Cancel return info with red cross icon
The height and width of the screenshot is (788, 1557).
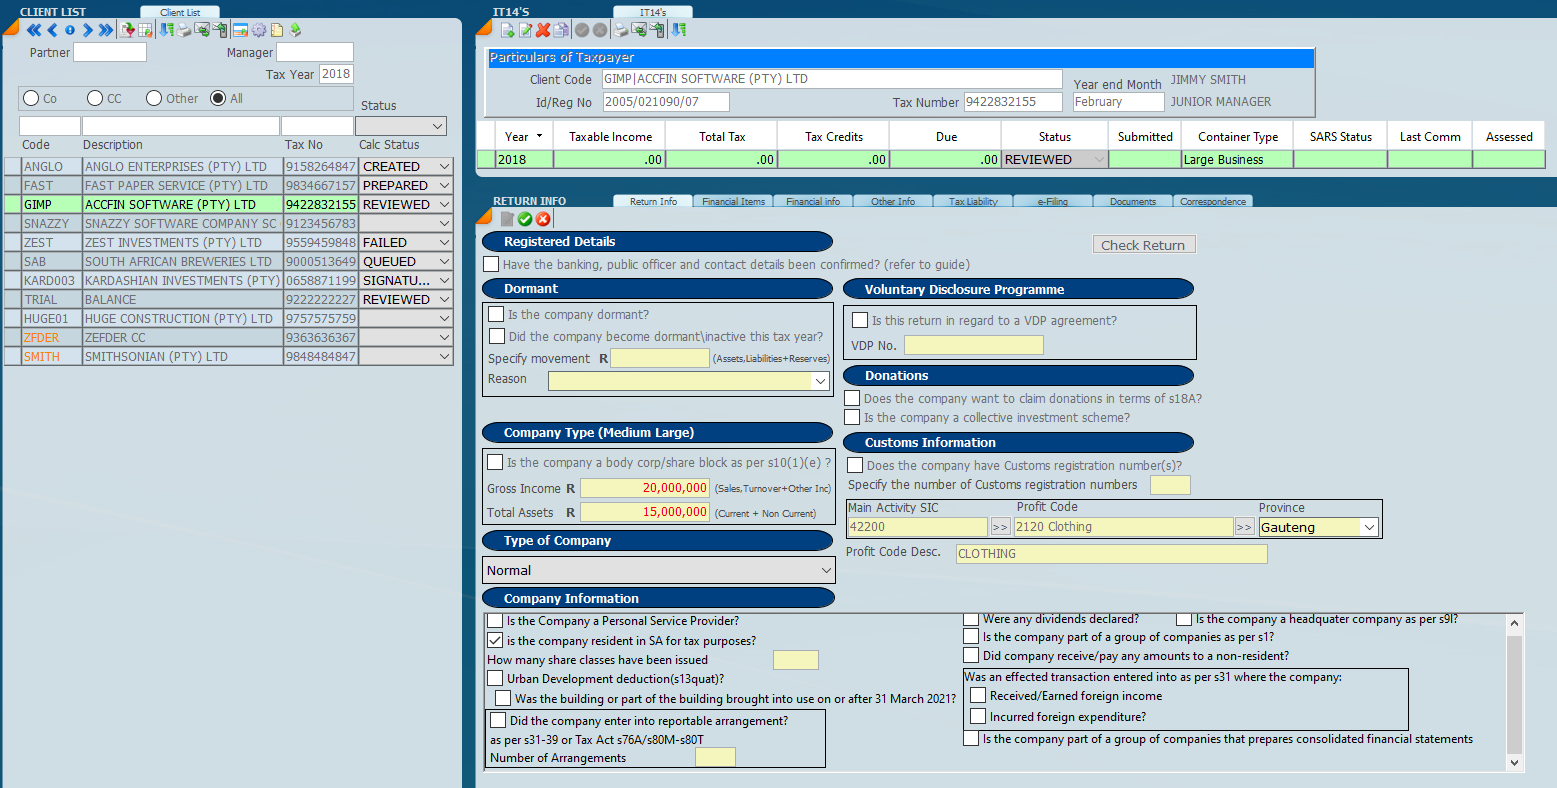[543, 219]
